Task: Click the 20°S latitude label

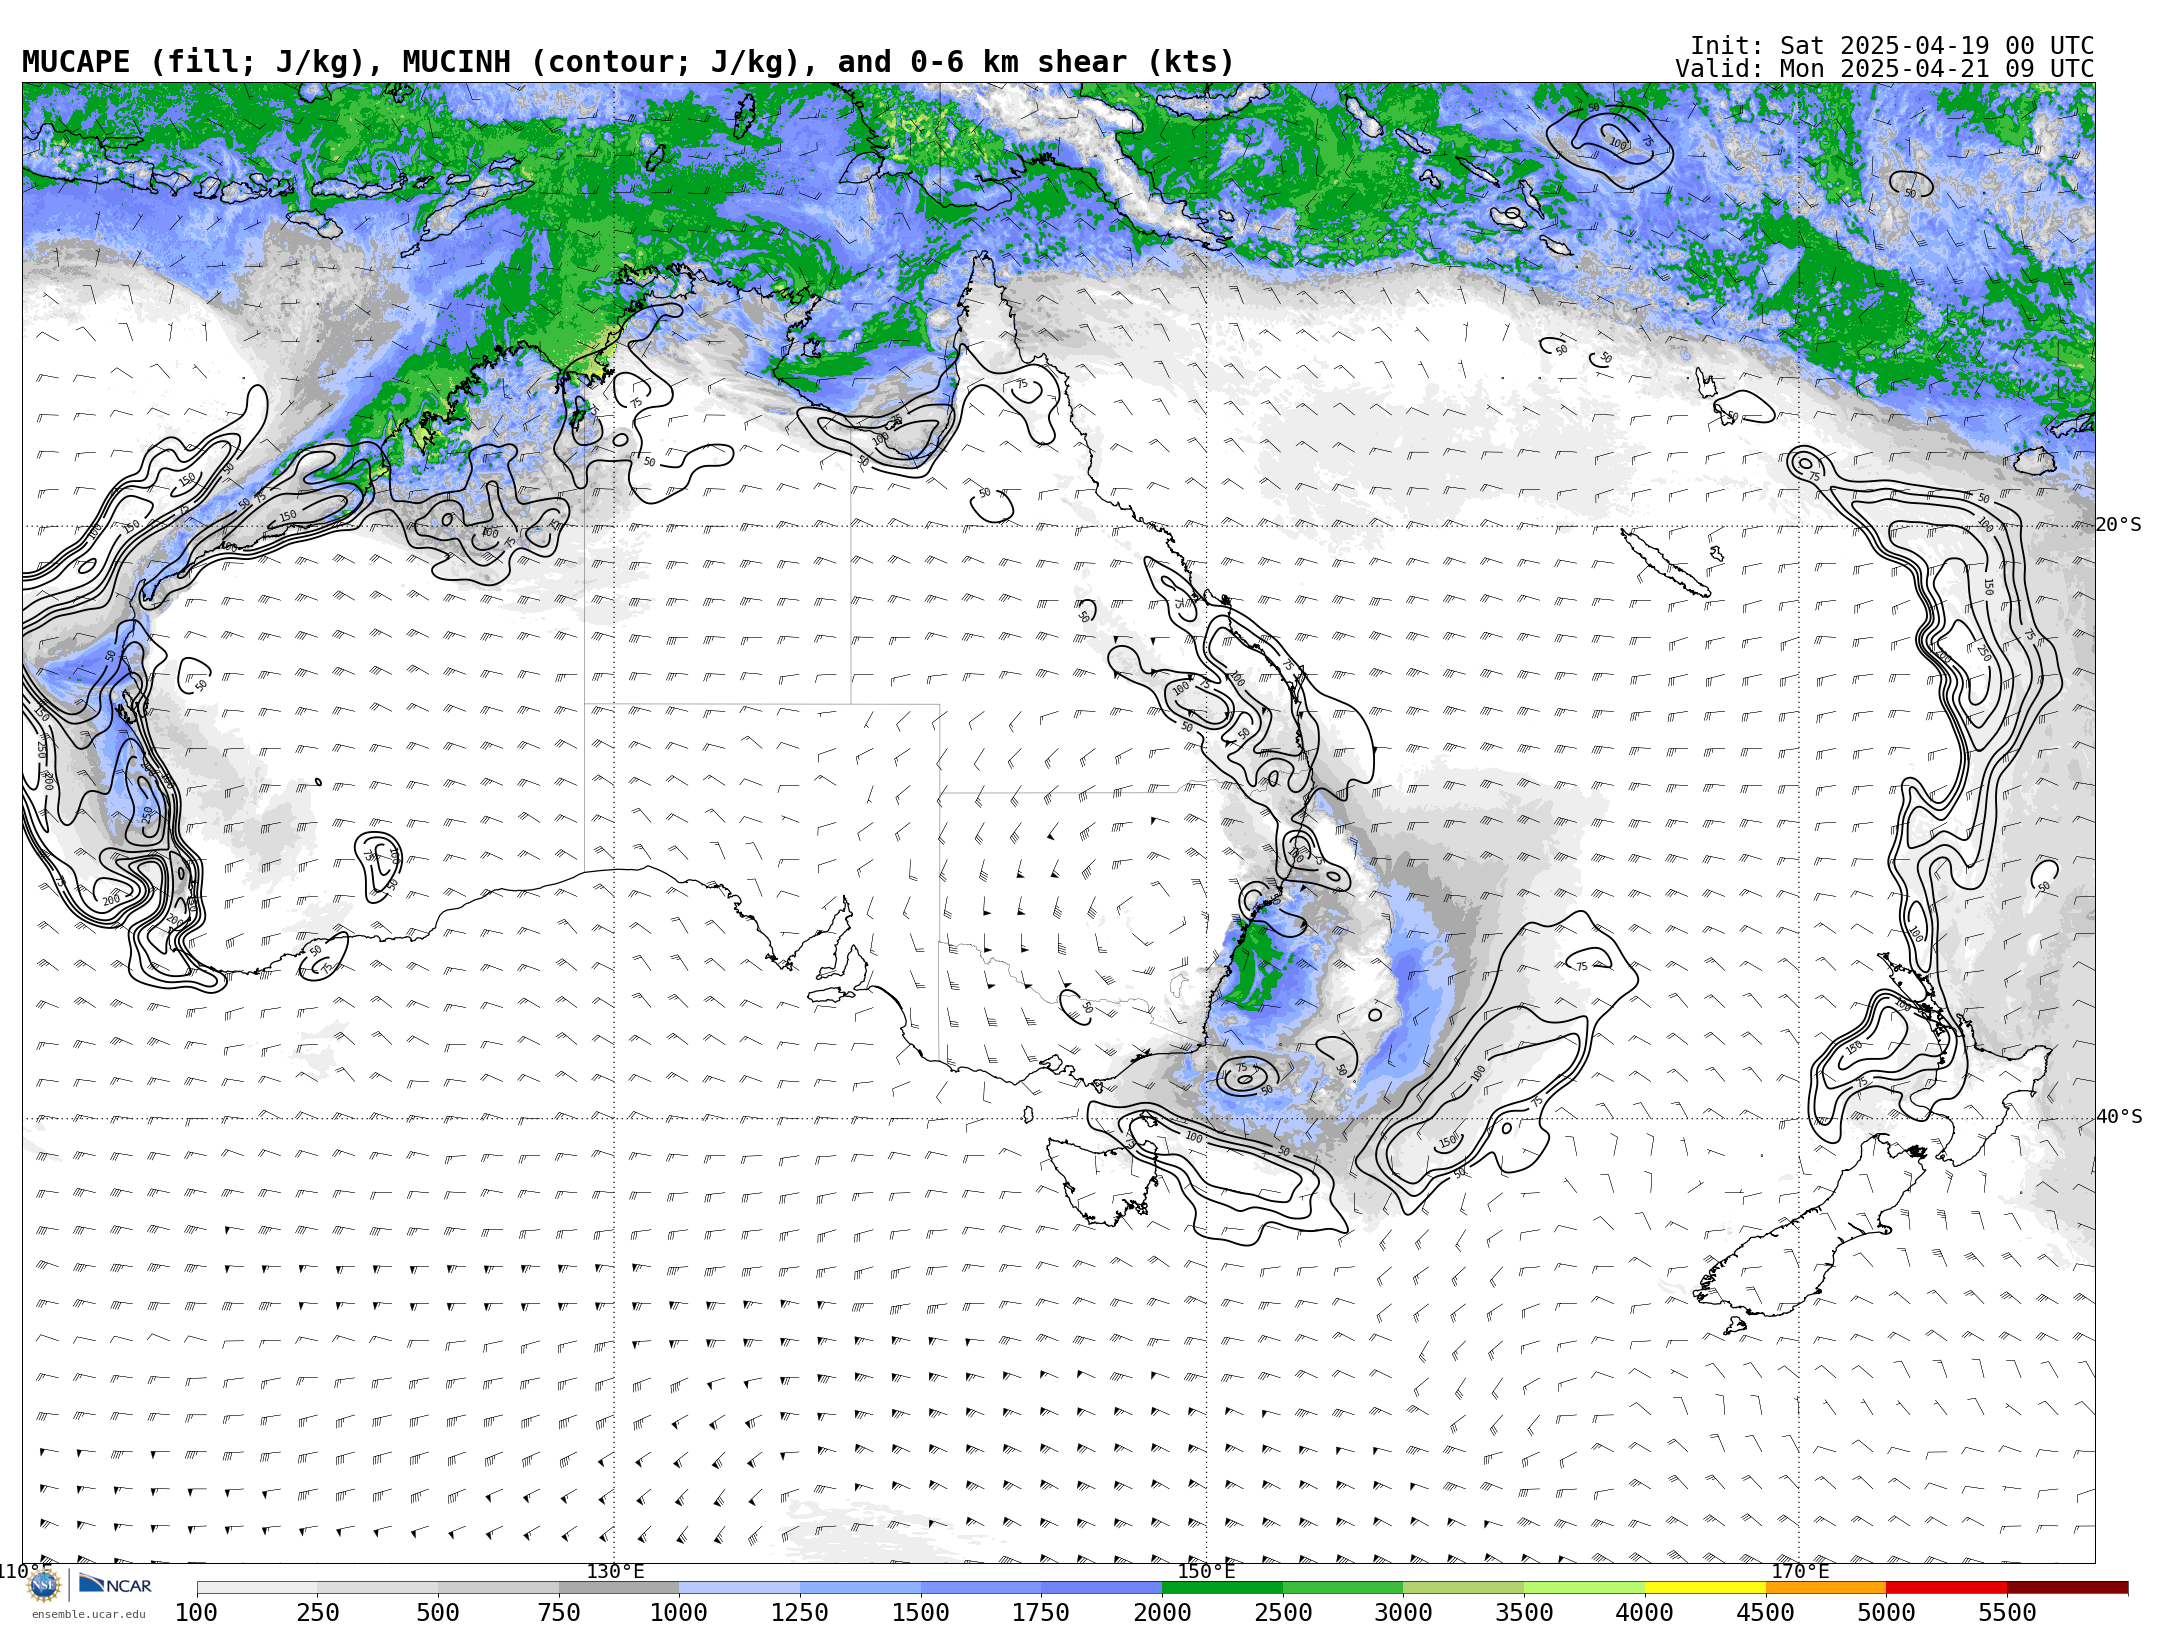Action: [2119, 524]
